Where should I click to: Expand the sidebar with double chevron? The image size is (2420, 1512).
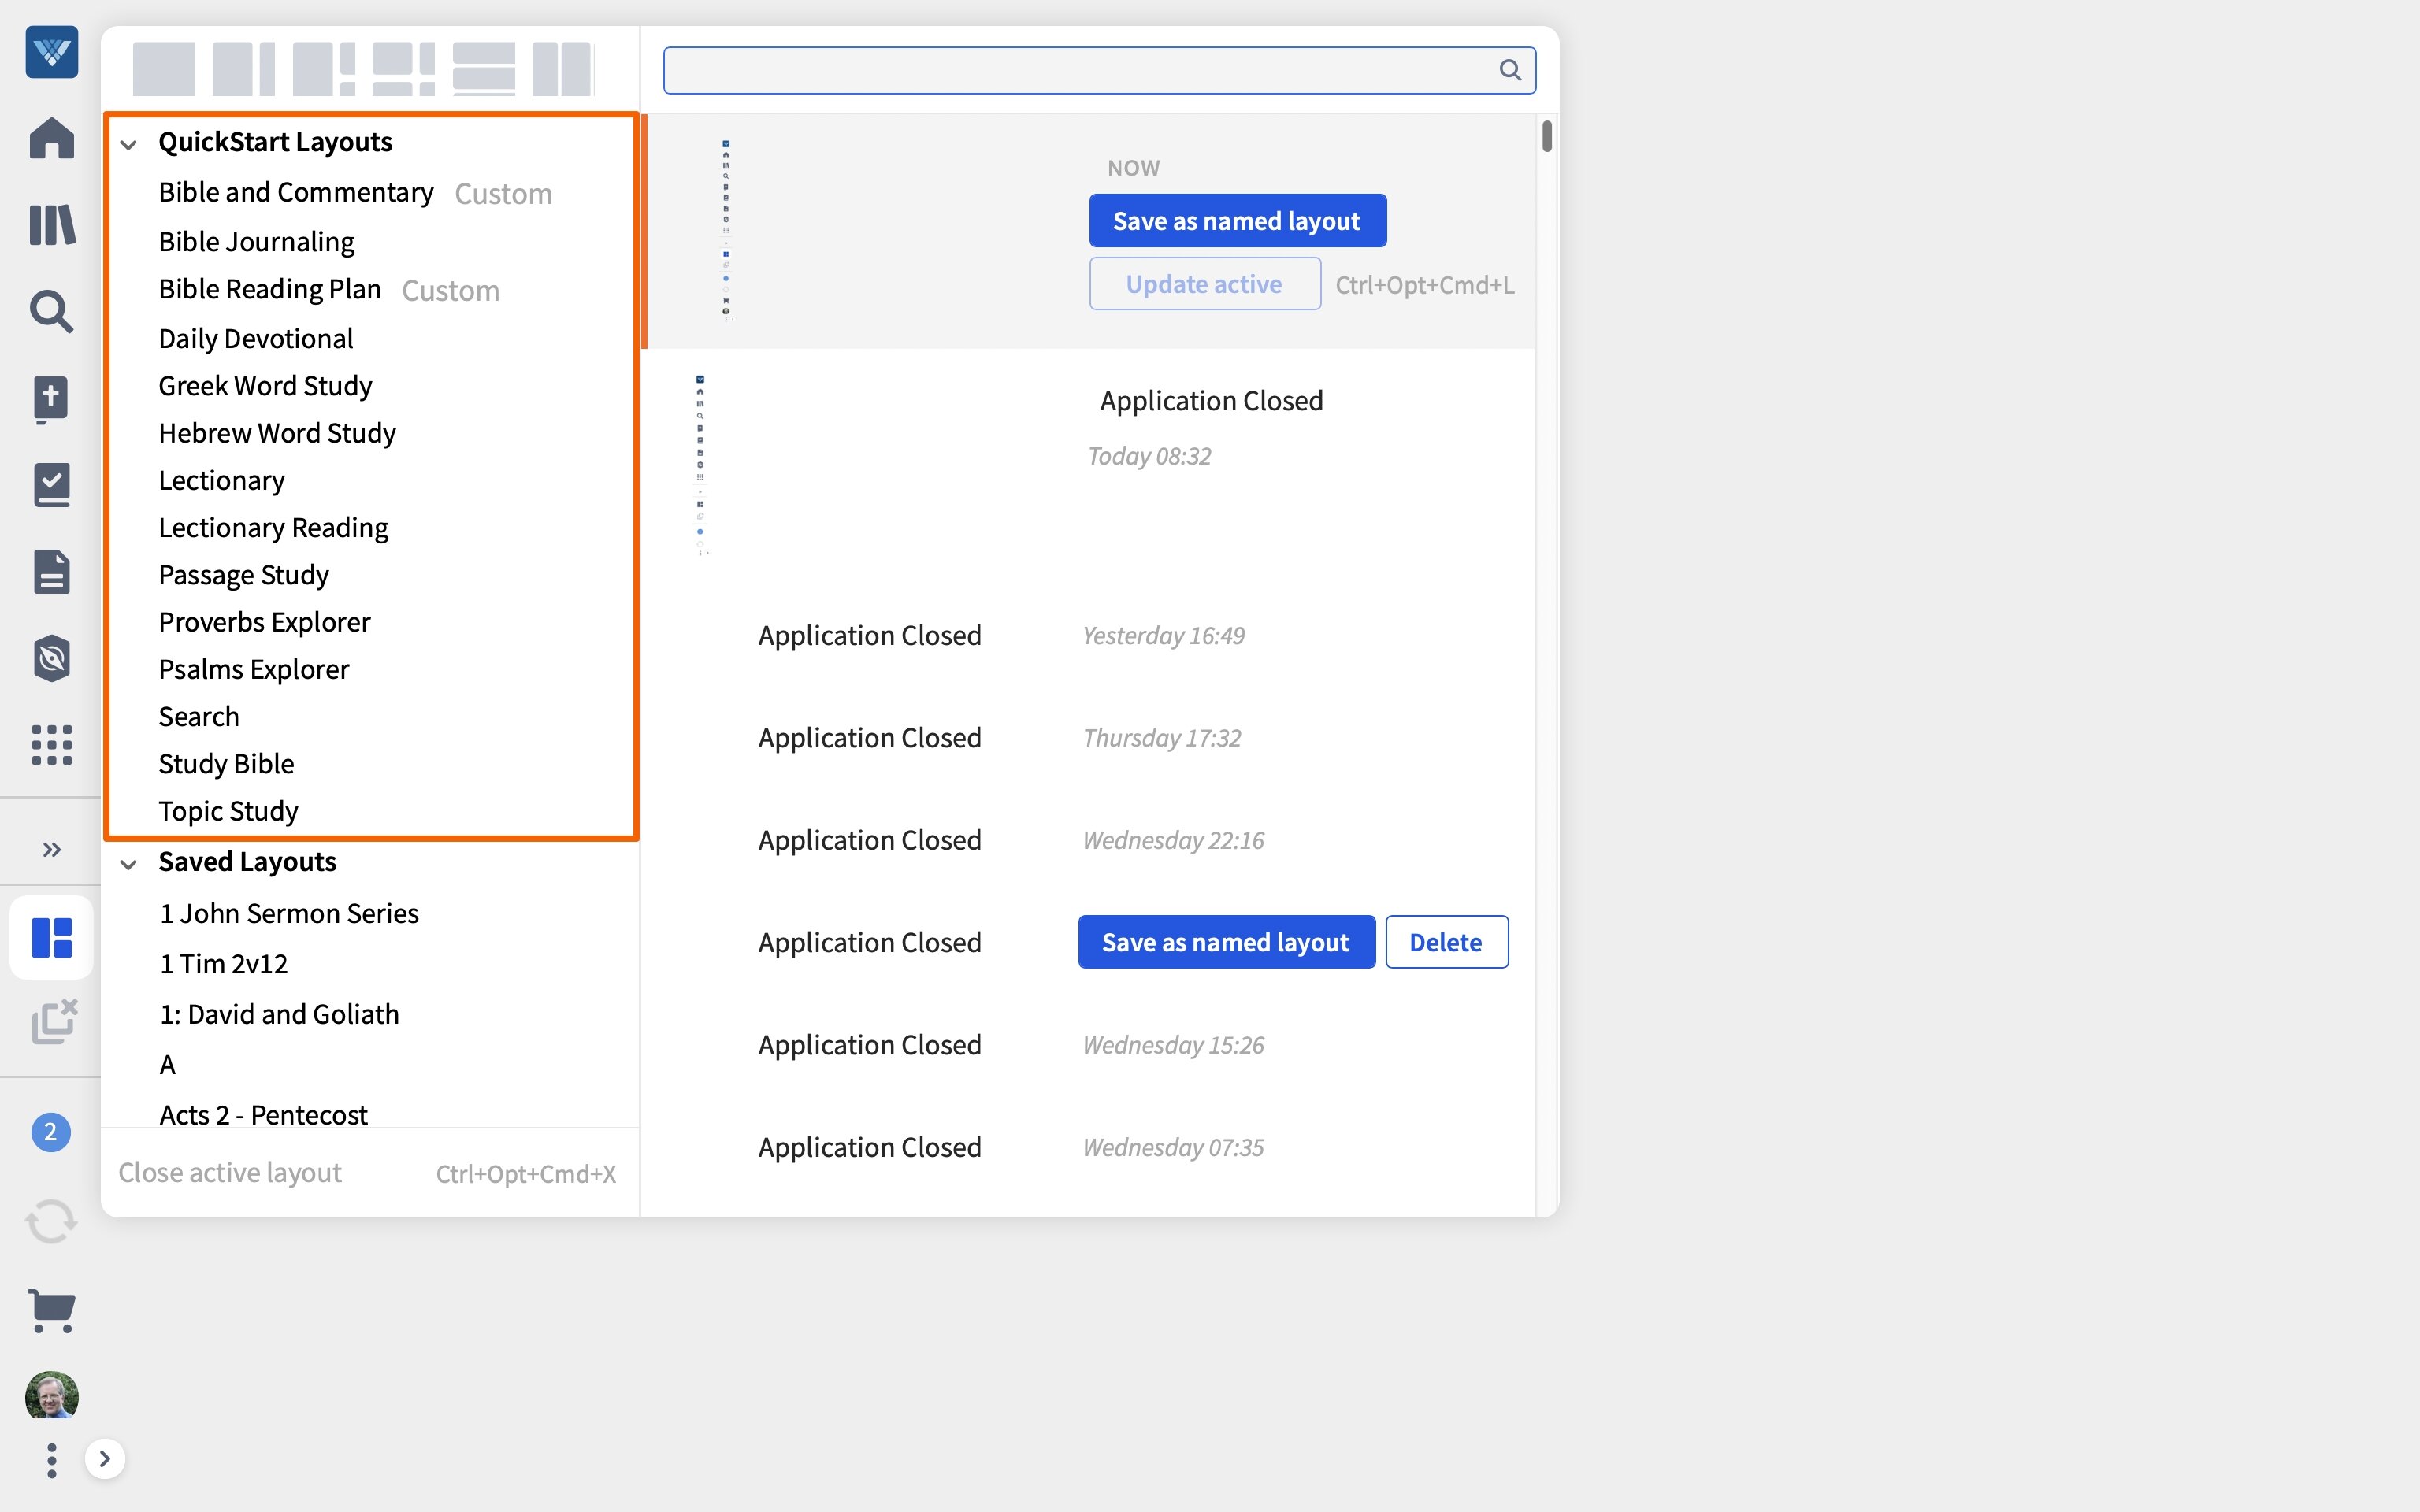point(51,850)
